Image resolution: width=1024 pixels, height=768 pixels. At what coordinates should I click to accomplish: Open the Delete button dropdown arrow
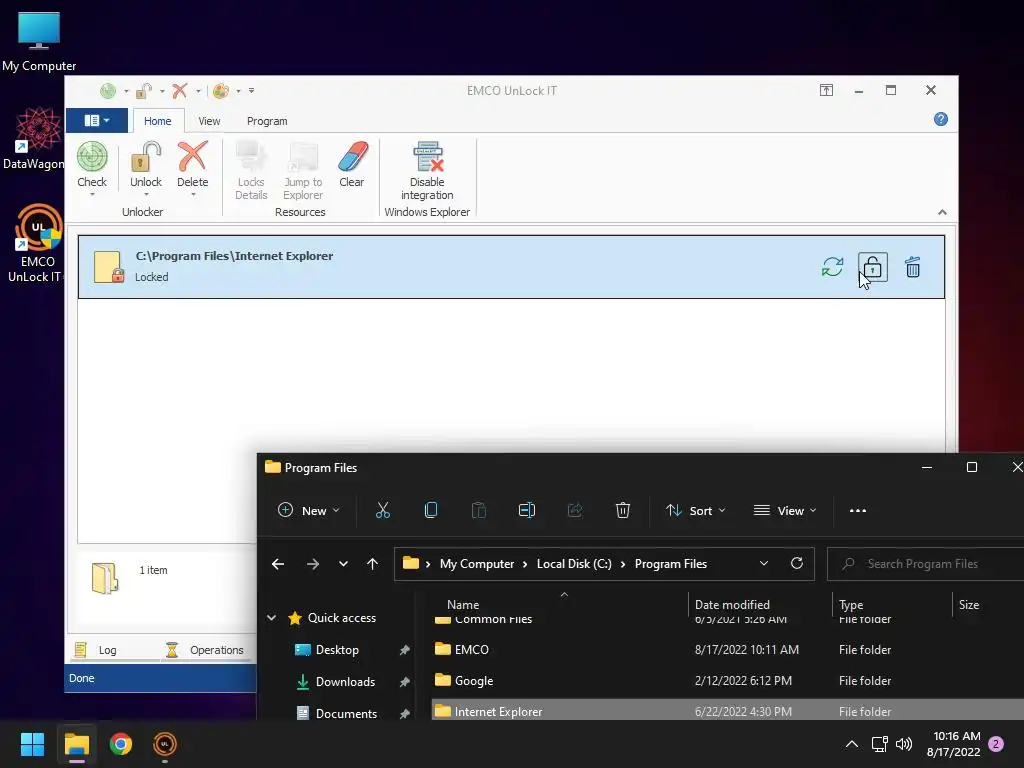tap(193, 195)
